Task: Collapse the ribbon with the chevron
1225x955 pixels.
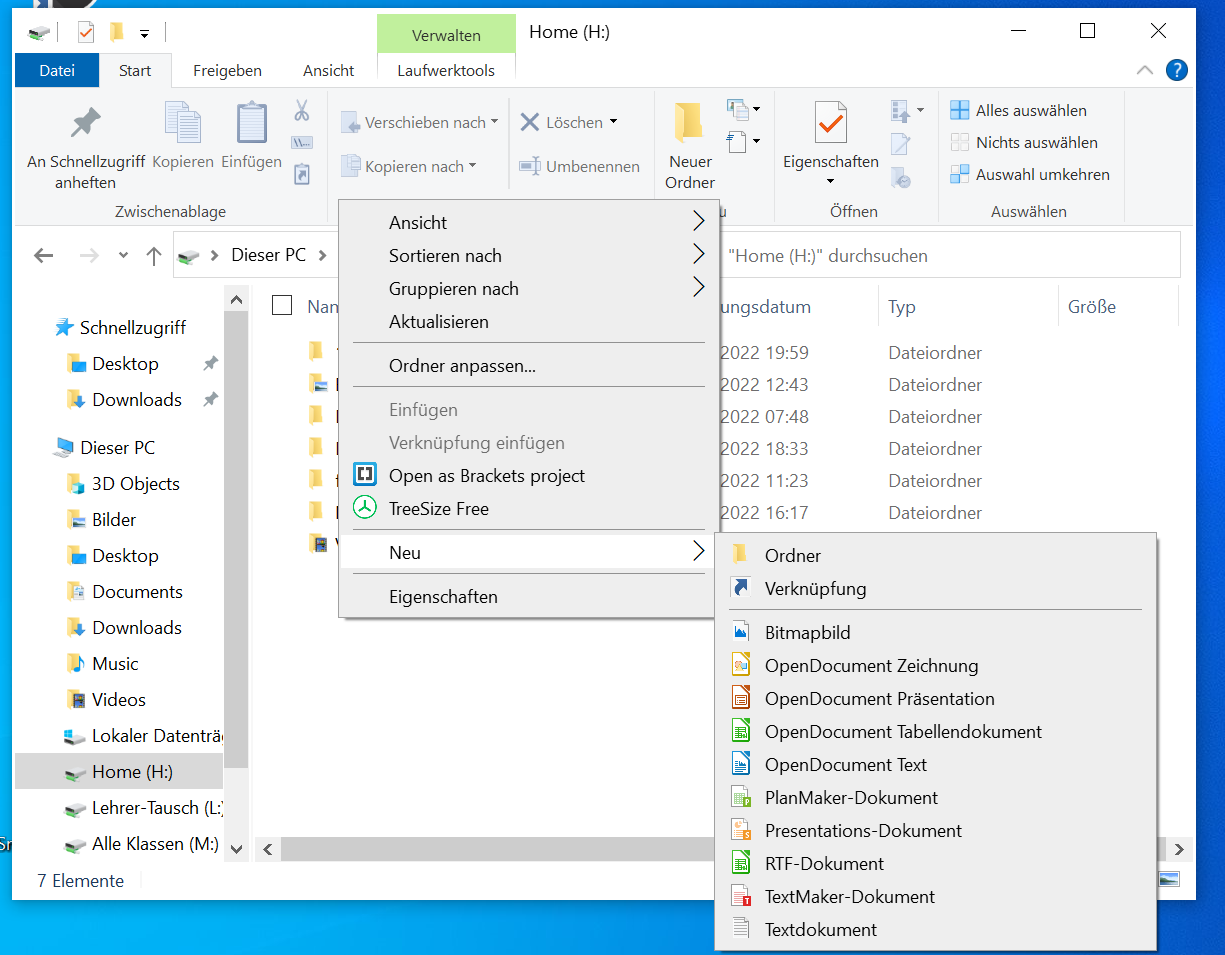Action: point(1146,70)
